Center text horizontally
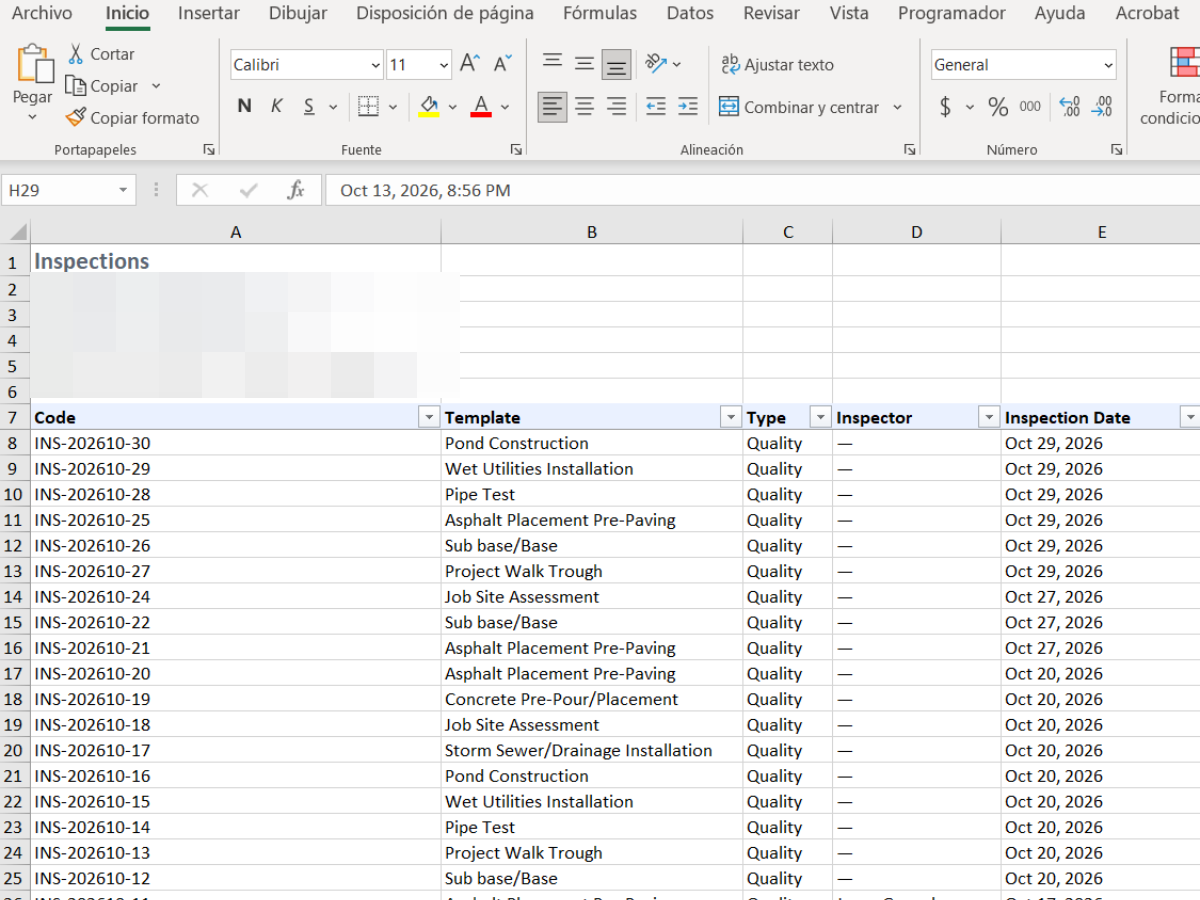1200x900 pixels. click(585, 106)
